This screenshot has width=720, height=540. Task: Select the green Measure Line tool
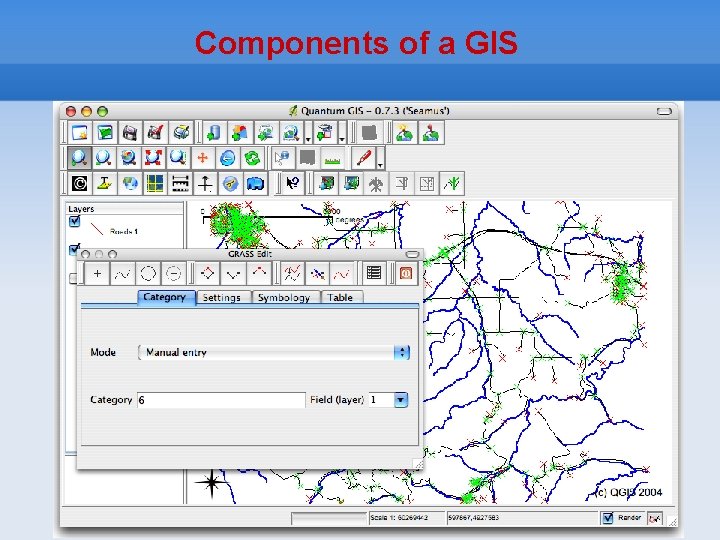332,158
